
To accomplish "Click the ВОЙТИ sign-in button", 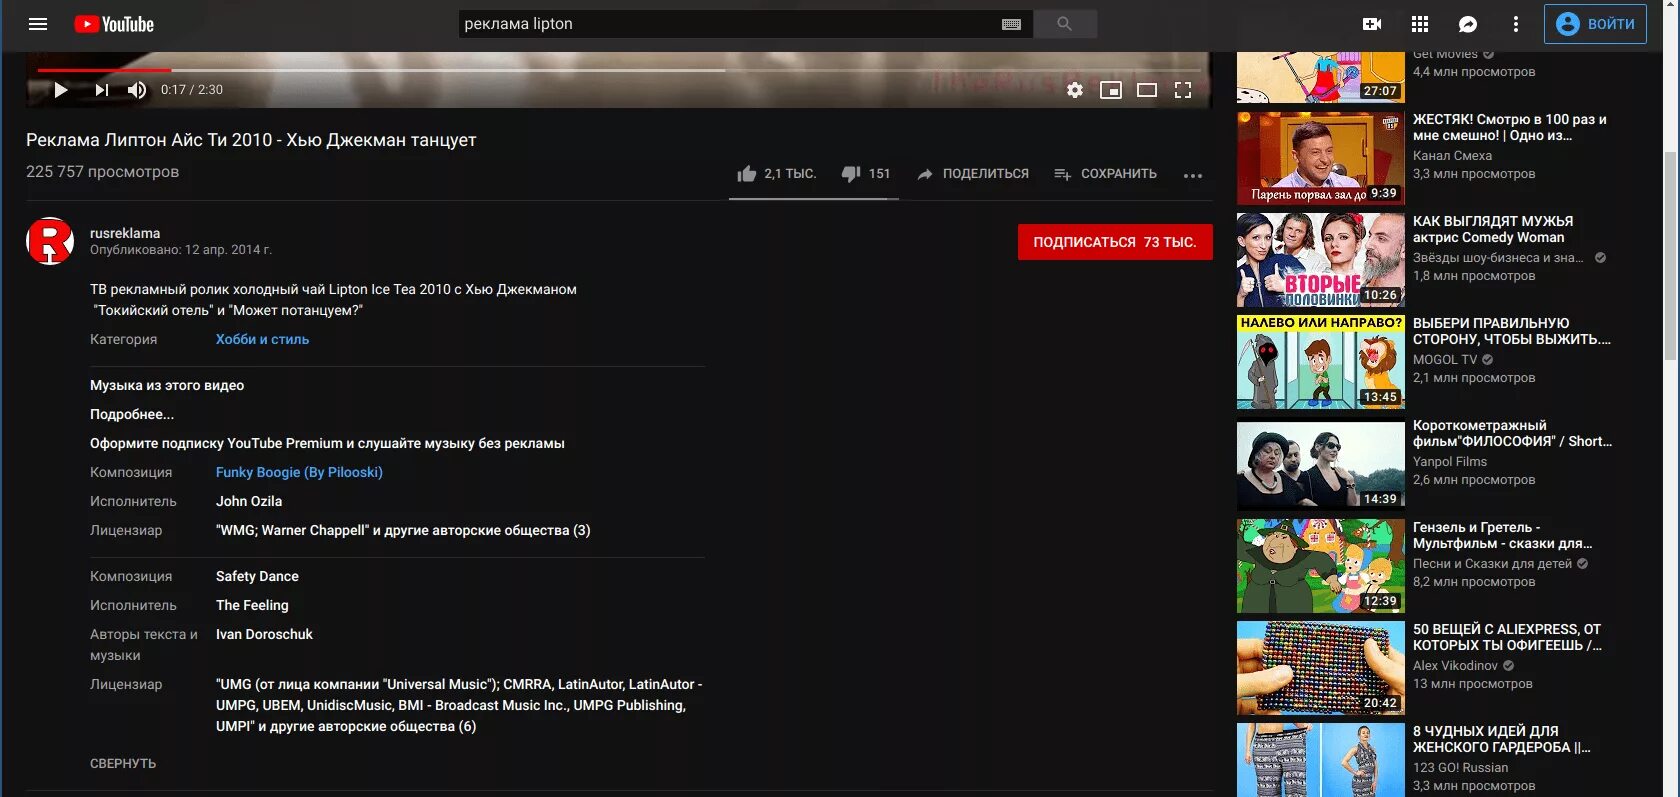I will point(1595,24).
